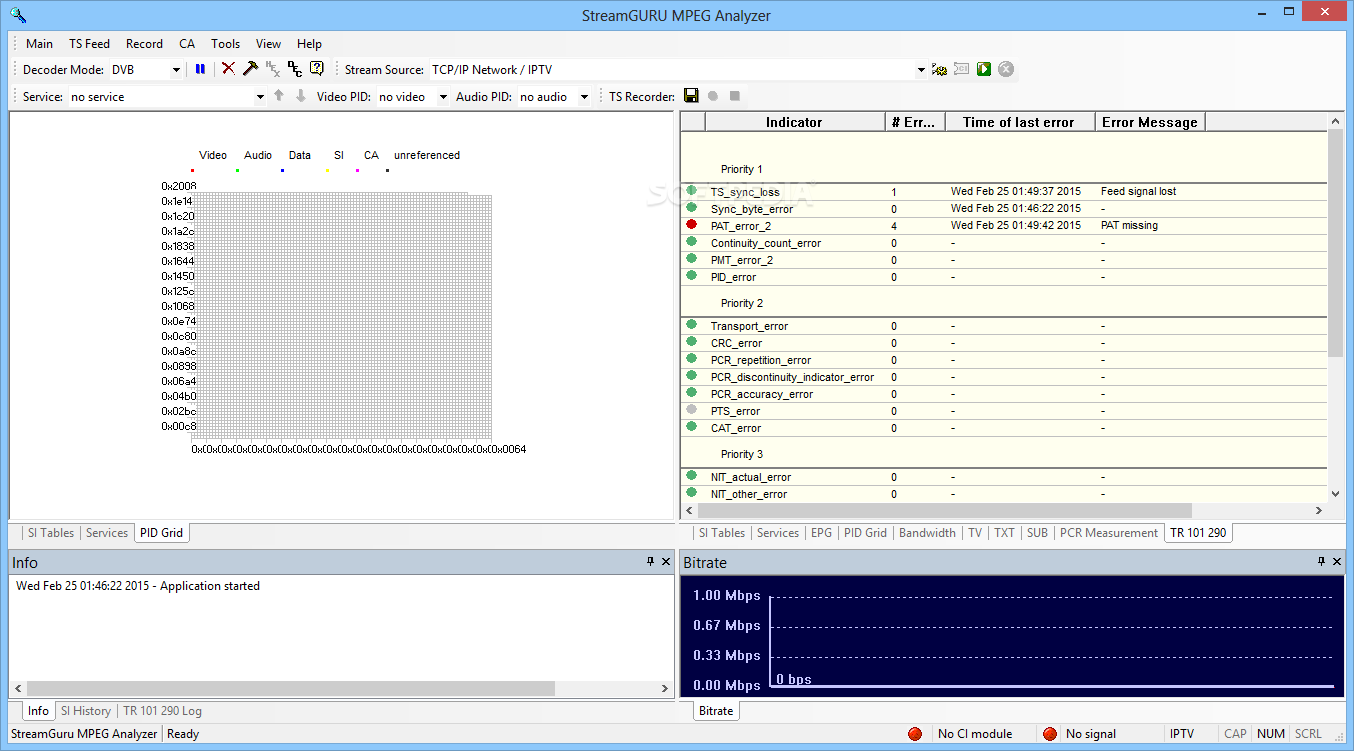Select the PCR Measurement tab
The width and height of the screenshot is (1354, 751).
point(1109,533)
